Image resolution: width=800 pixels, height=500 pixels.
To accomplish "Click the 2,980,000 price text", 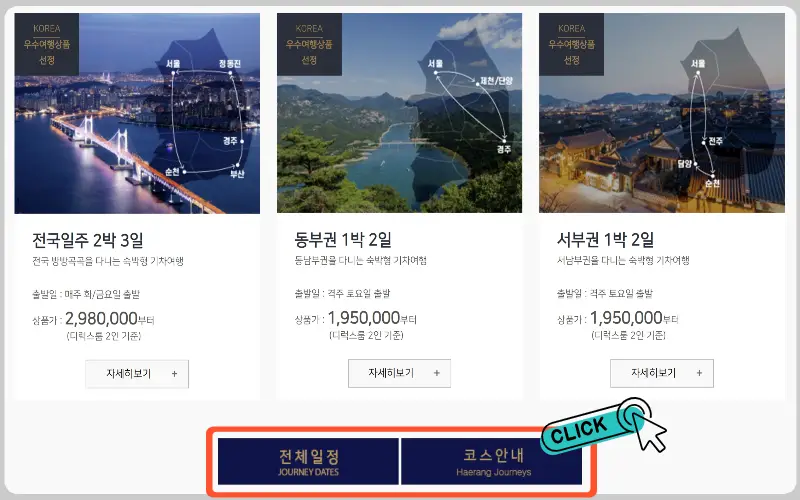I will pos(101,318).
